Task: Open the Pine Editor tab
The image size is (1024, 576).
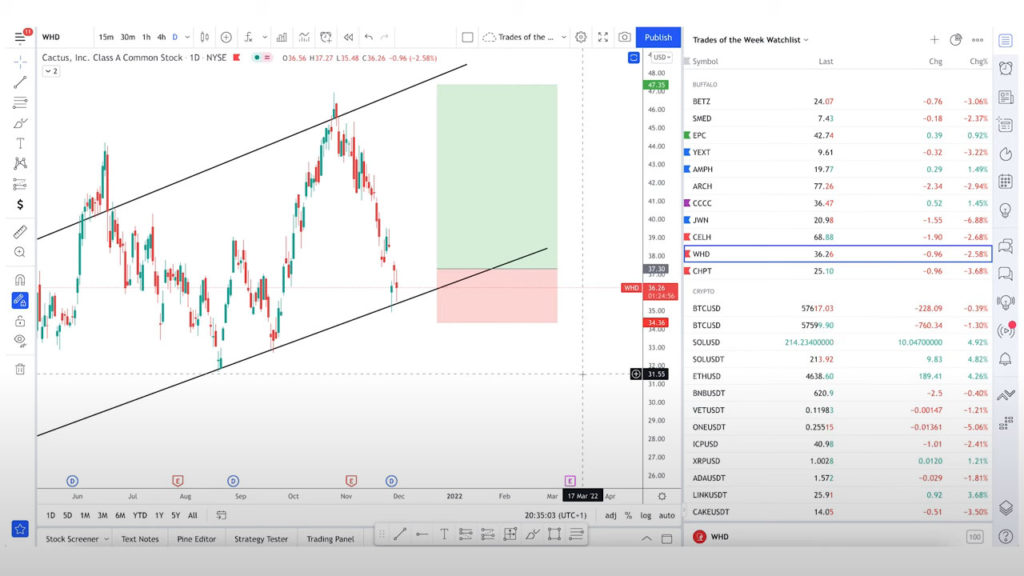Action: pyautogui.click(x=196, y=539)
